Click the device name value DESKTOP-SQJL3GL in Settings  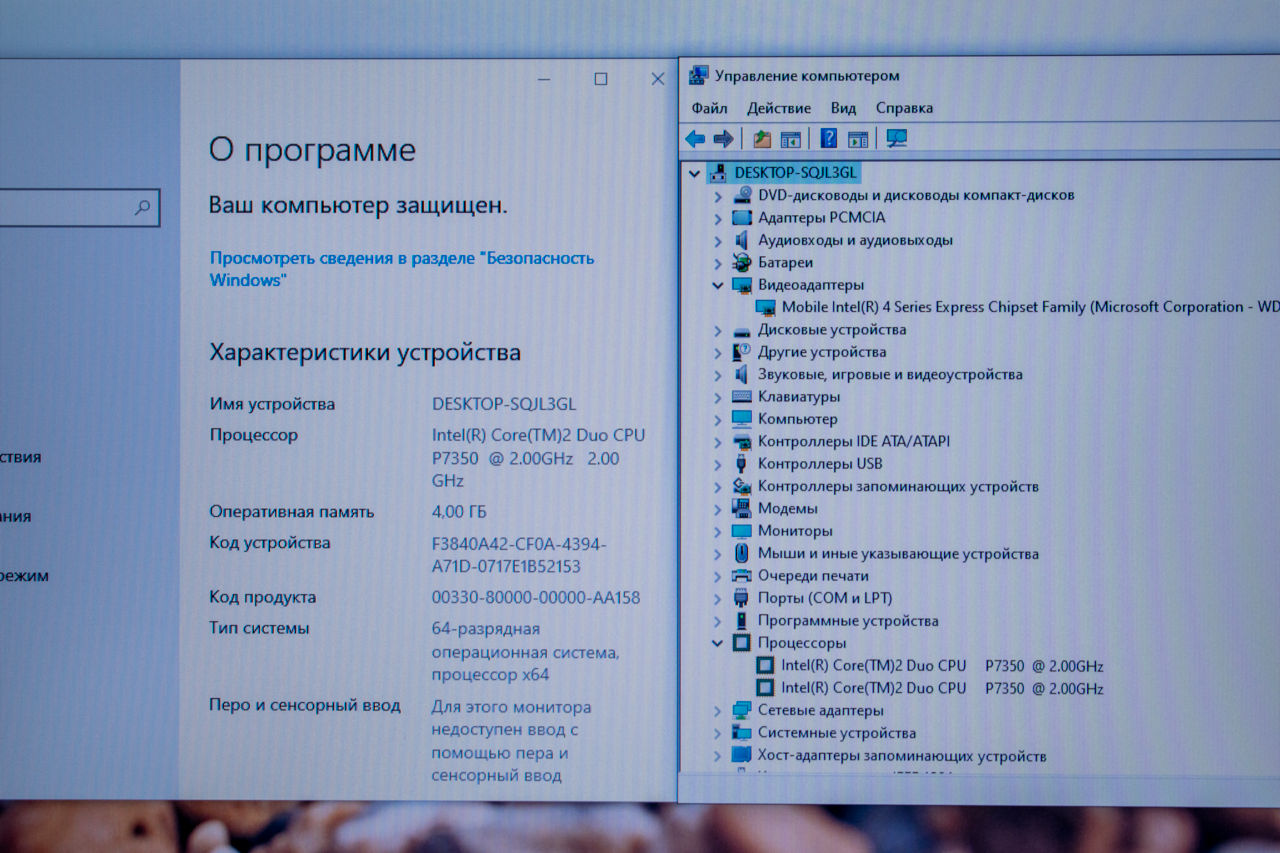[x=504, y=404]
